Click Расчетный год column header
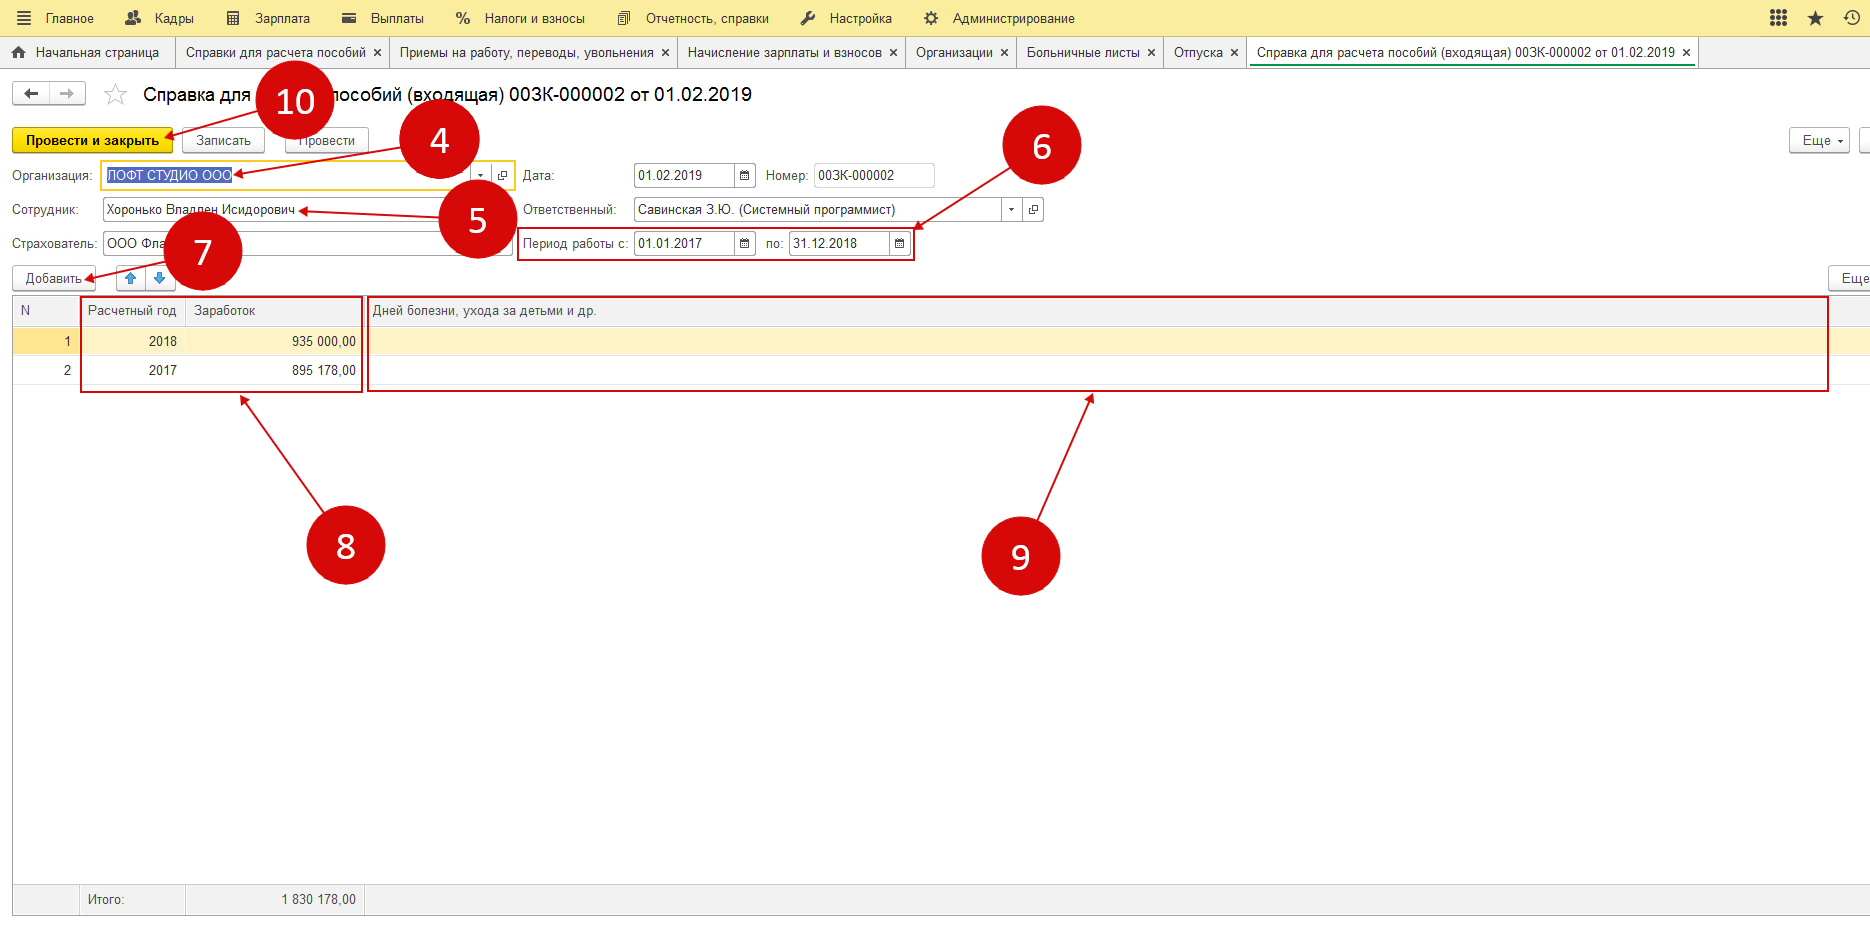The height and width of the screenshot is (925, 1870). pos(133,311)
